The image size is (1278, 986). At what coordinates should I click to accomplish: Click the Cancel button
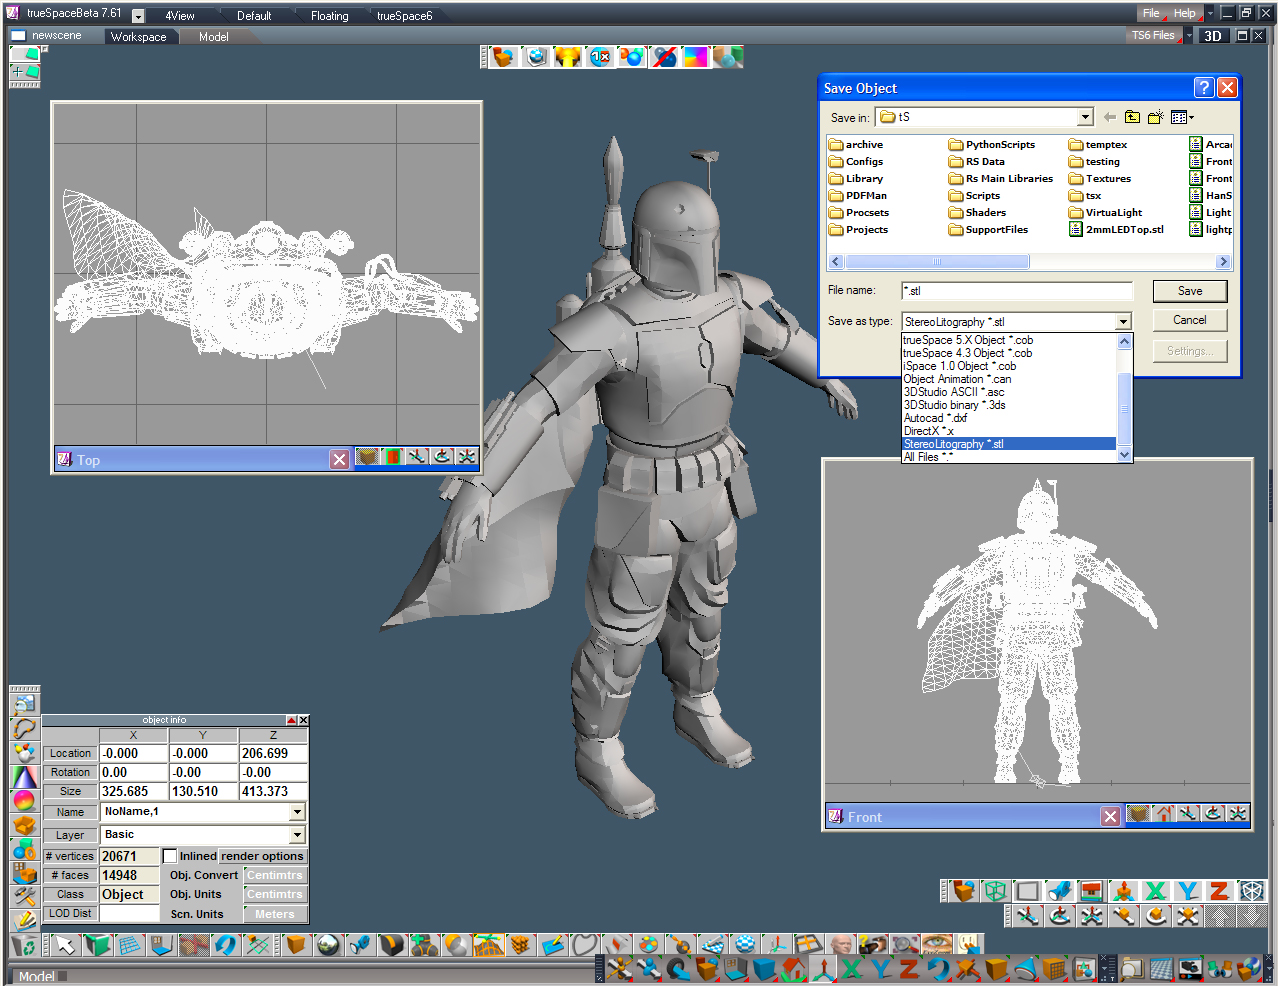1190,320
